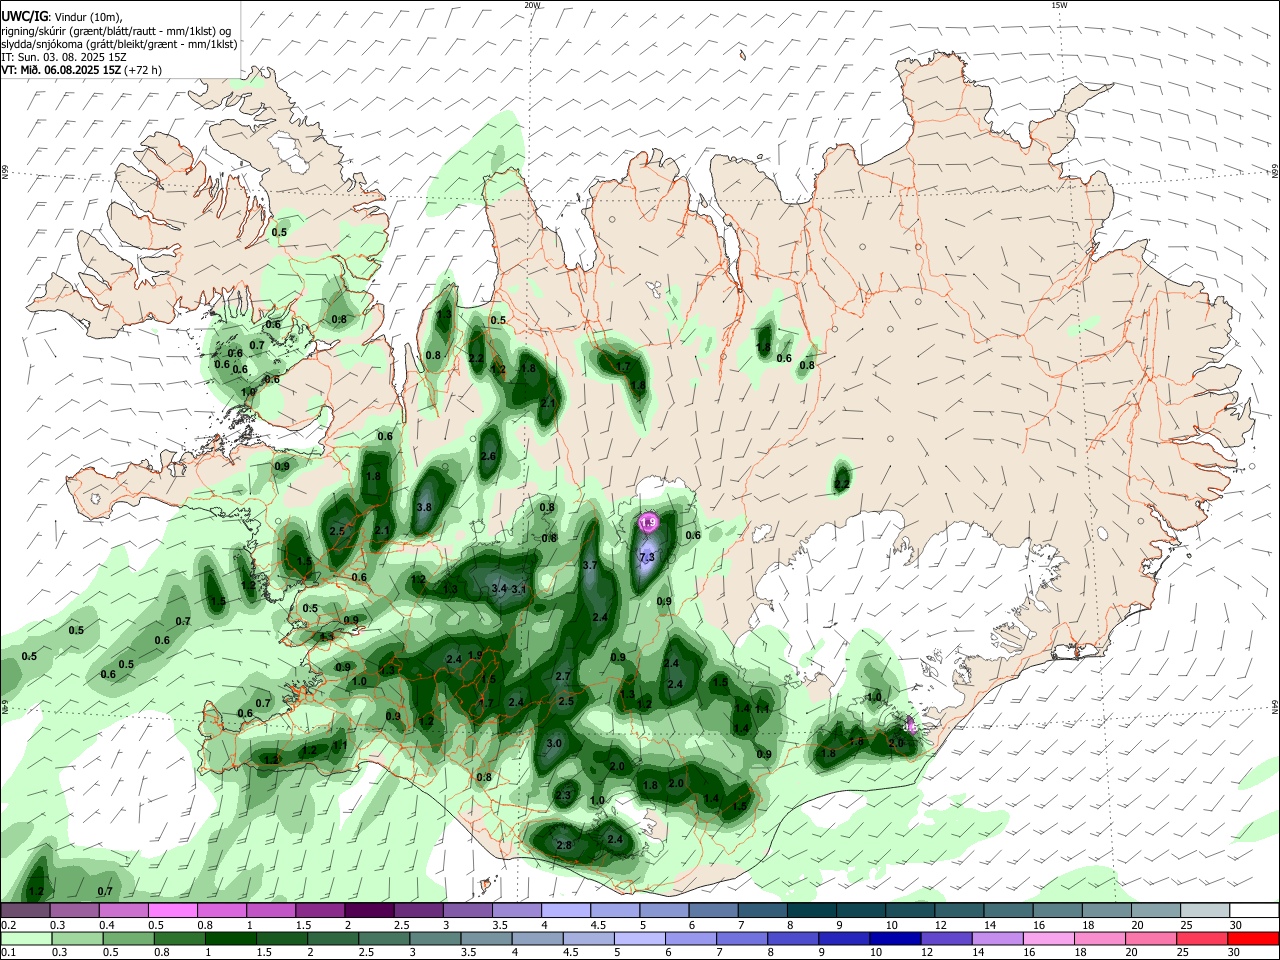This screenshot has height=960, width=1280.
Task: Click the 3.4 precipitation value
Action: tap(500, 589)
